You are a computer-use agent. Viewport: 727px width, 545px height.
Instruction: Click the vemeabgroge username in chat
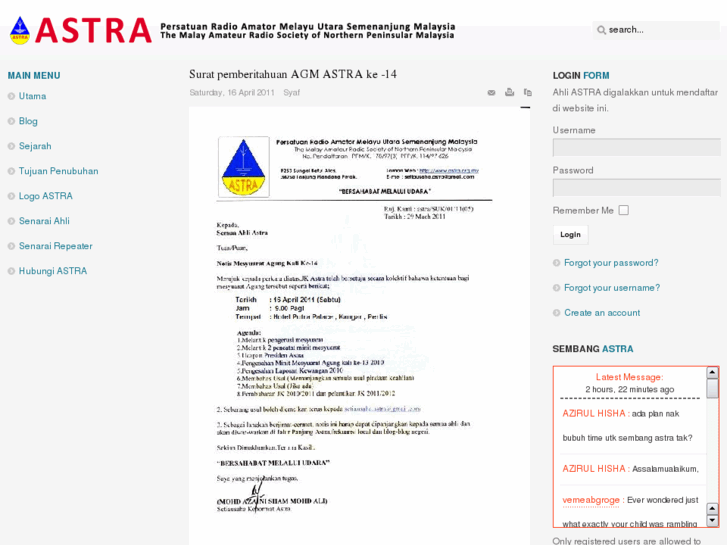[591, 500]
